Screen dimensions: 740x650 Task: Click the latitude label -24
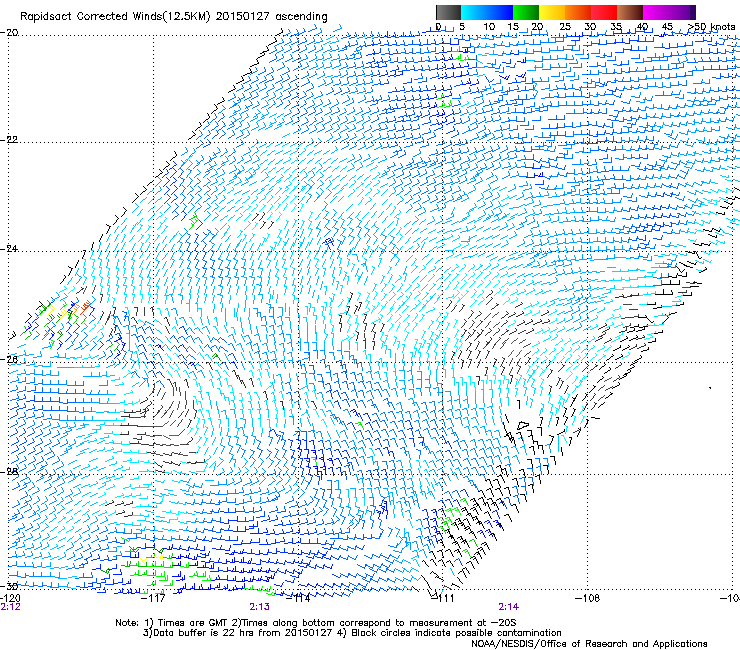coord(9,248)
